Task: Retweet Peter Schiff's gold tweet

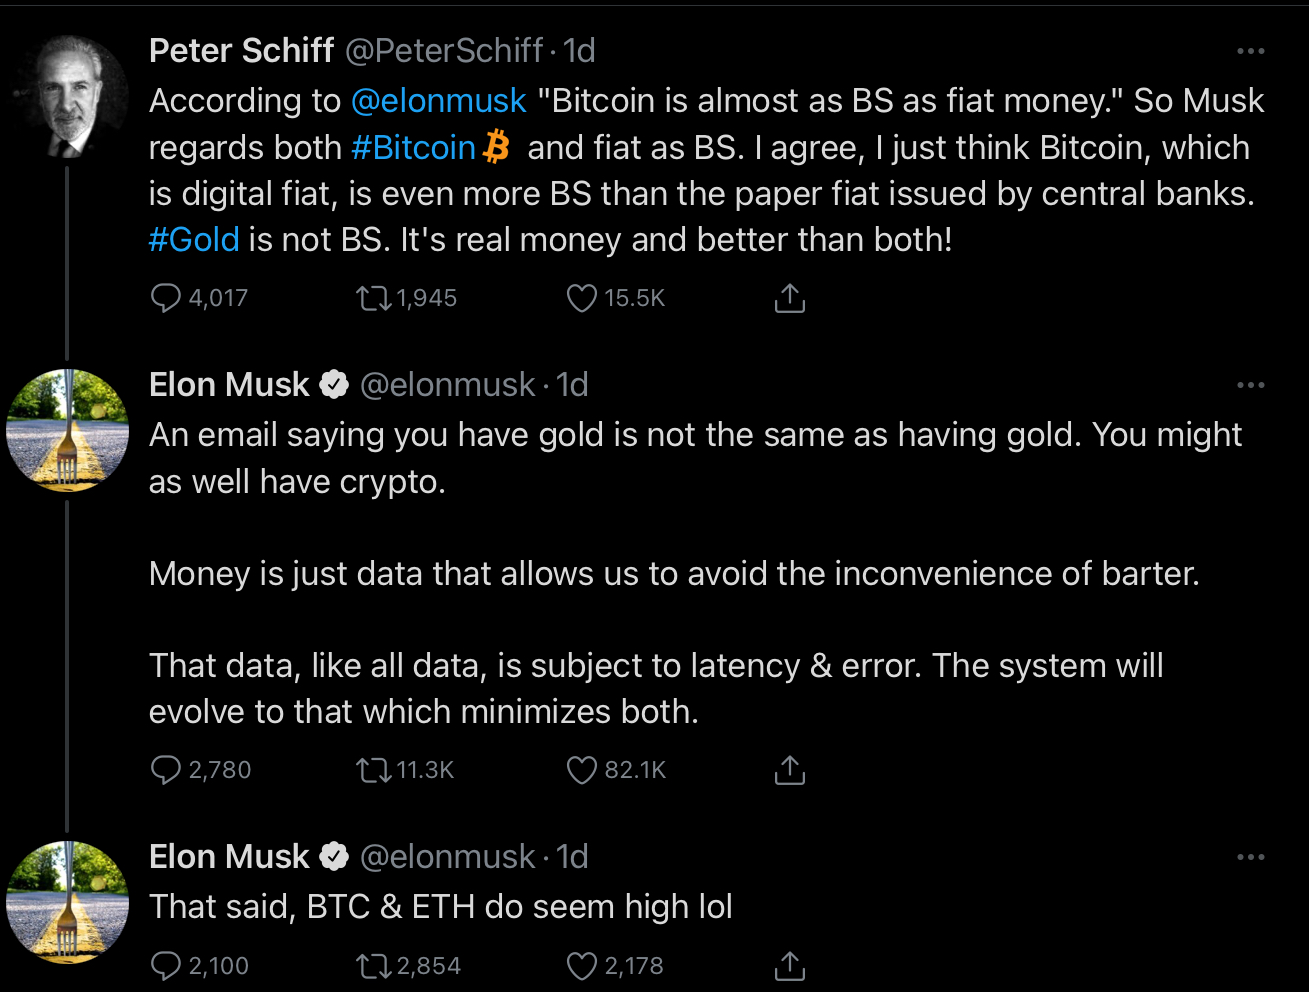Action: coord(374,298)
